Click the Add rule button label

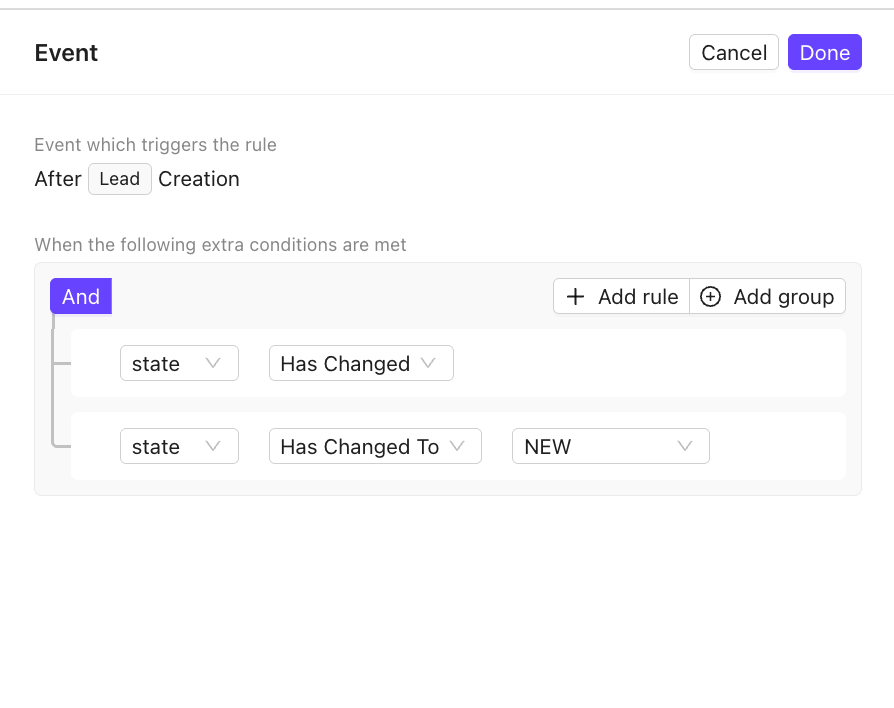(x=638, y=297)
